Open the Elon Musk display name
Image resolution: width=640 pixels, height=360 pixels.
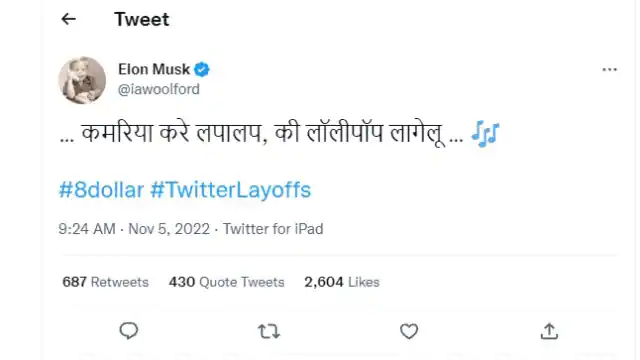pos(154,69)
